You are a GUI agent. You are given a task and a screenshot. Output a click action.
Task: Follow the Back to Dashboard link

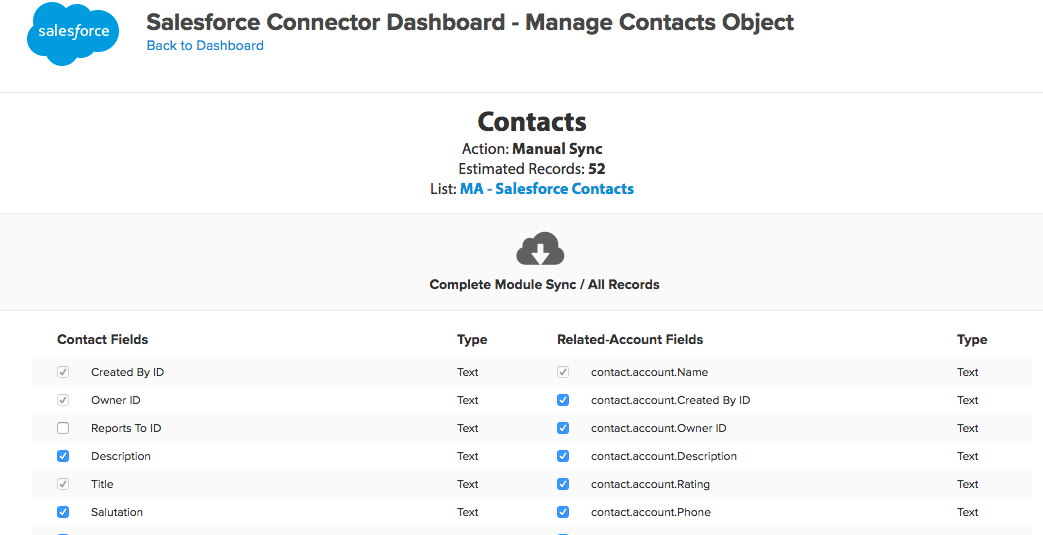[x=205, y=45]
